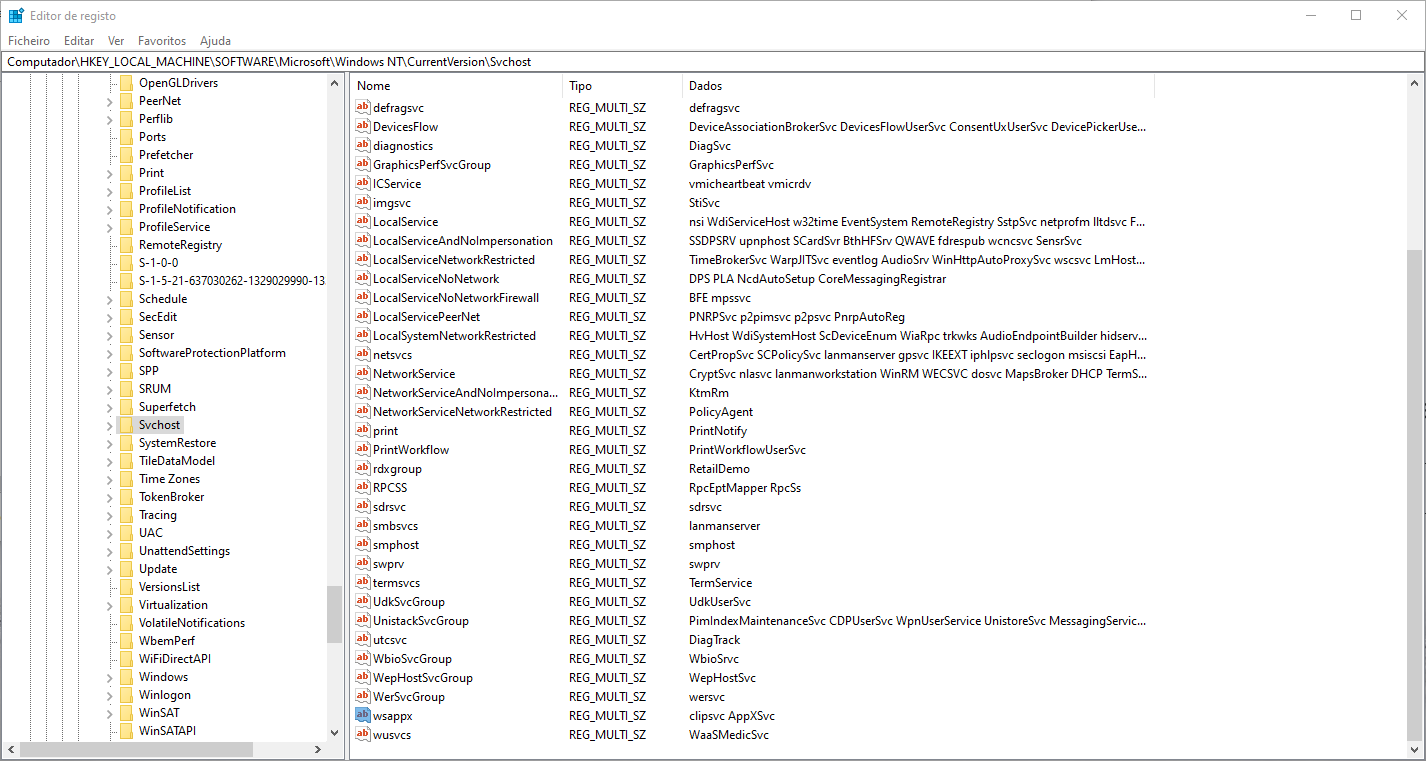Click the icon beside the print value
Image resolution: width=1426 pixels, height=761 pixels.
tap(363, 431)
